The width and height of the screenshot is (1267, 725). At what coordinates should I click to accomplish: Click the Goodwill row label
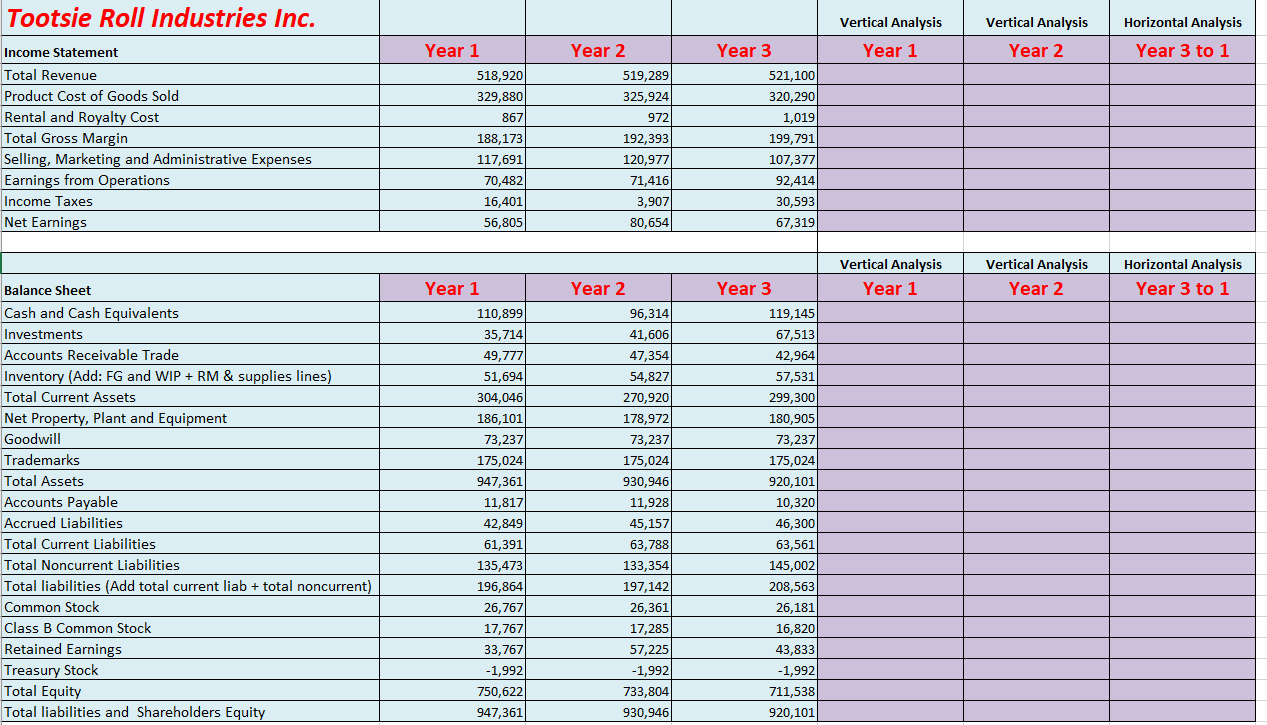click(x=190, y=439)
